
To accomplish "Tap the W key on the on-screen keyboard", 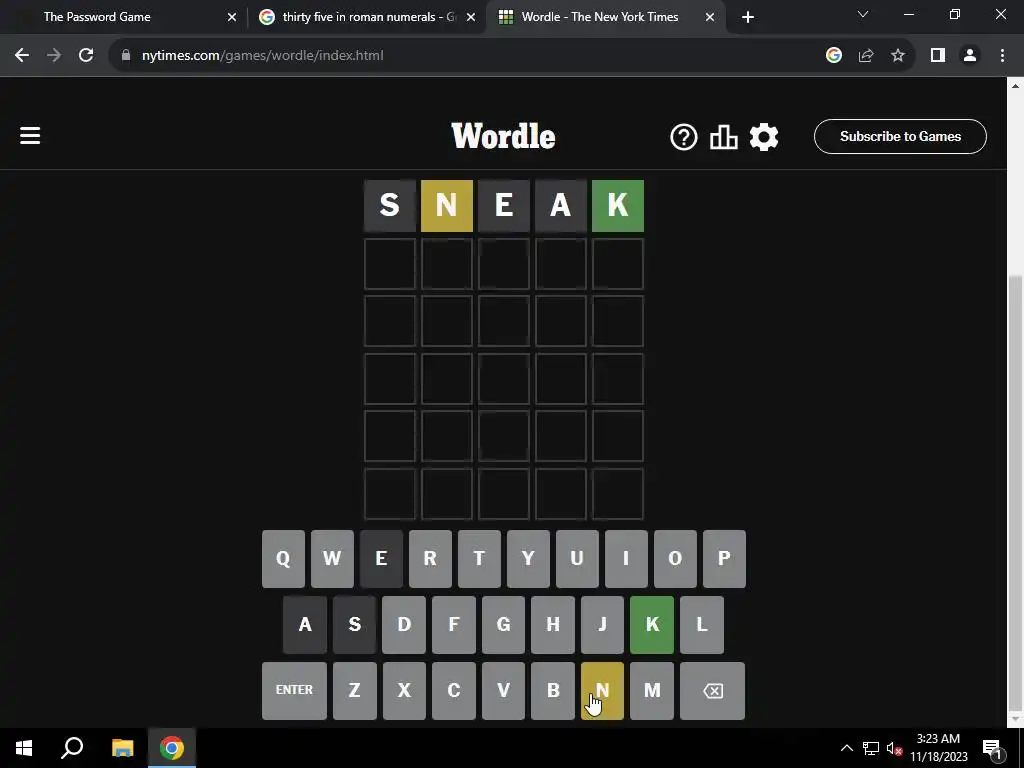I will [332, 559].
